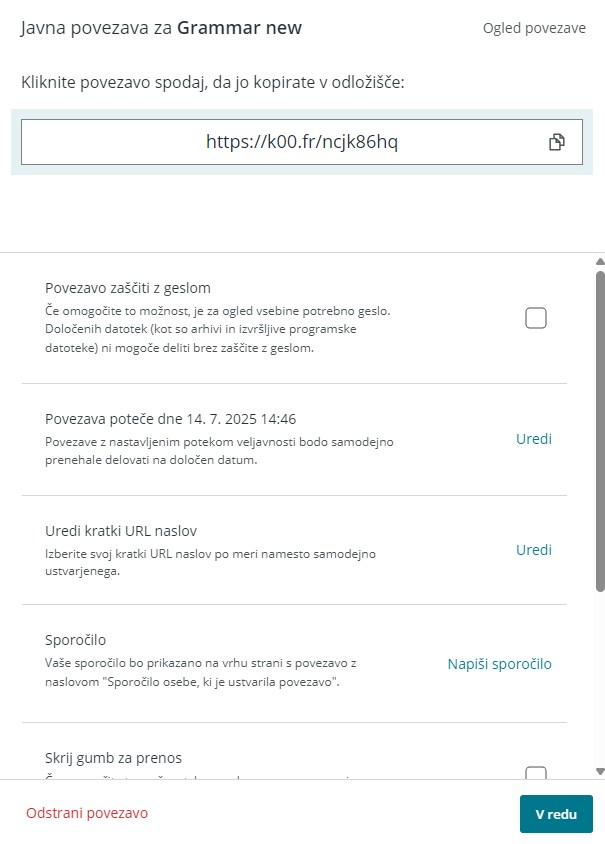Click Uredi next to link expiration date

(x=533, y=439)
